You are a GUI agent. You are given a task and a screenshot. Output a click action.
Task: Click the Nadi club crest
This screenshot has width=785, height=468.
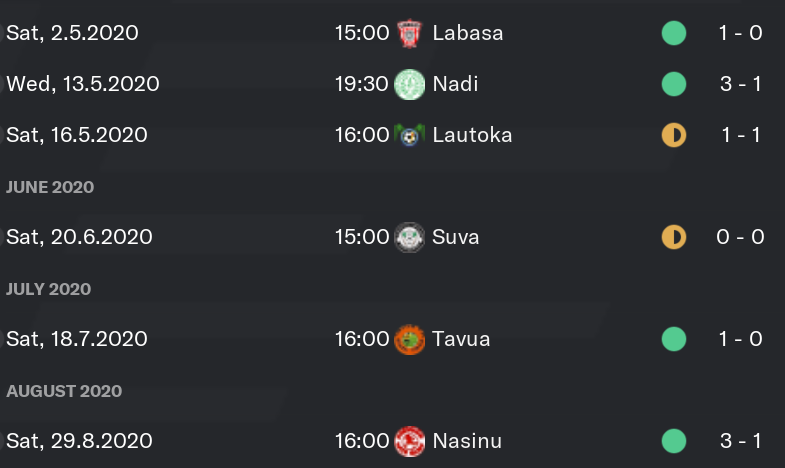[410, 84]
